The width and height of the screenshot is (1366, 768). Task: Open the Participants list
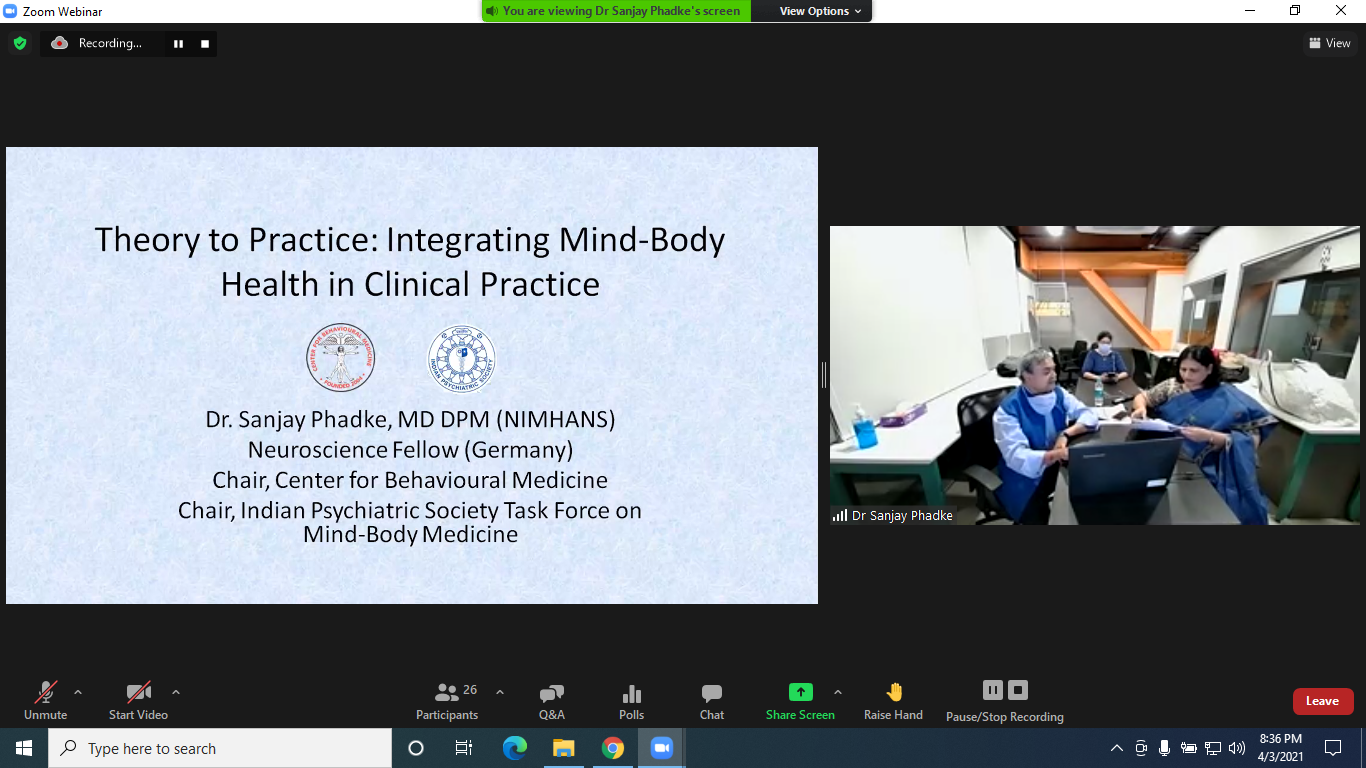pos(447,701)
